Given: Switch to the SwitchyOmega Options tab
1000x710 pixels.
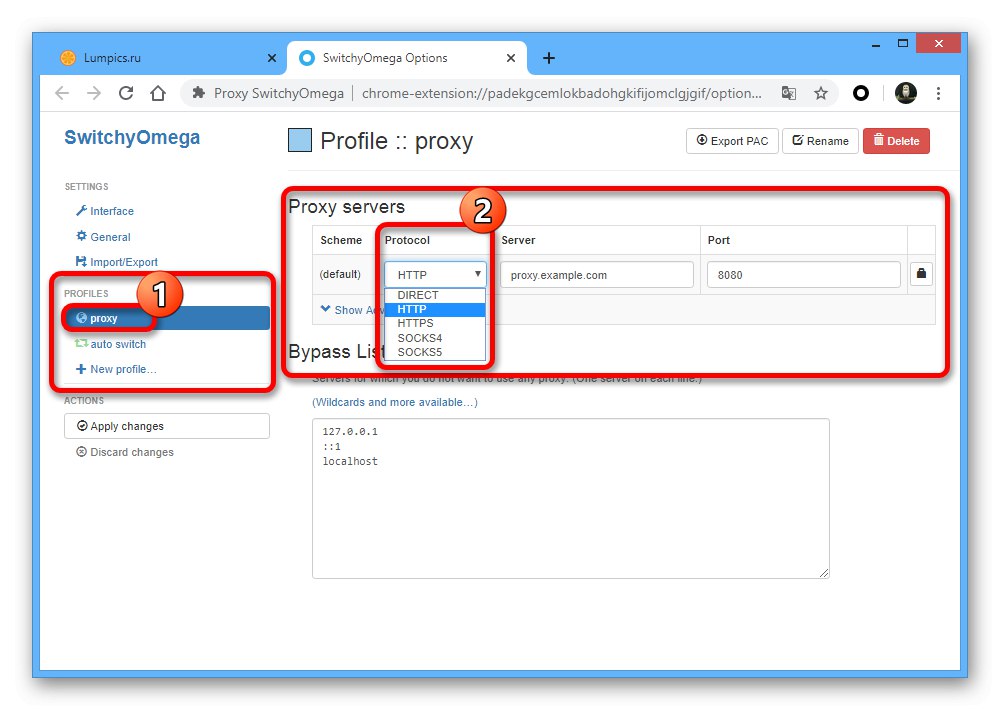Looking at the screenshot, I should (407, 58).
